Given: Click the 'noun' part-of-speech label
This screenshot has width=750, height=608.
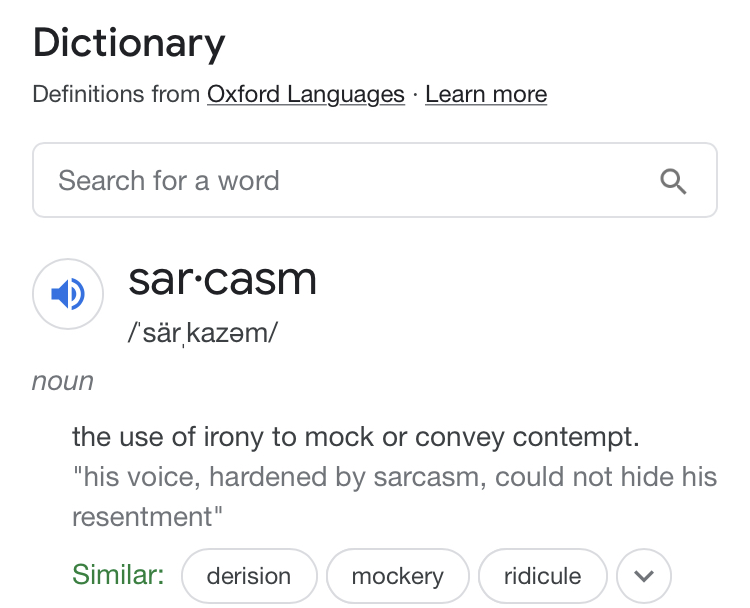Looking at the screenshot, I should [63, 382].
